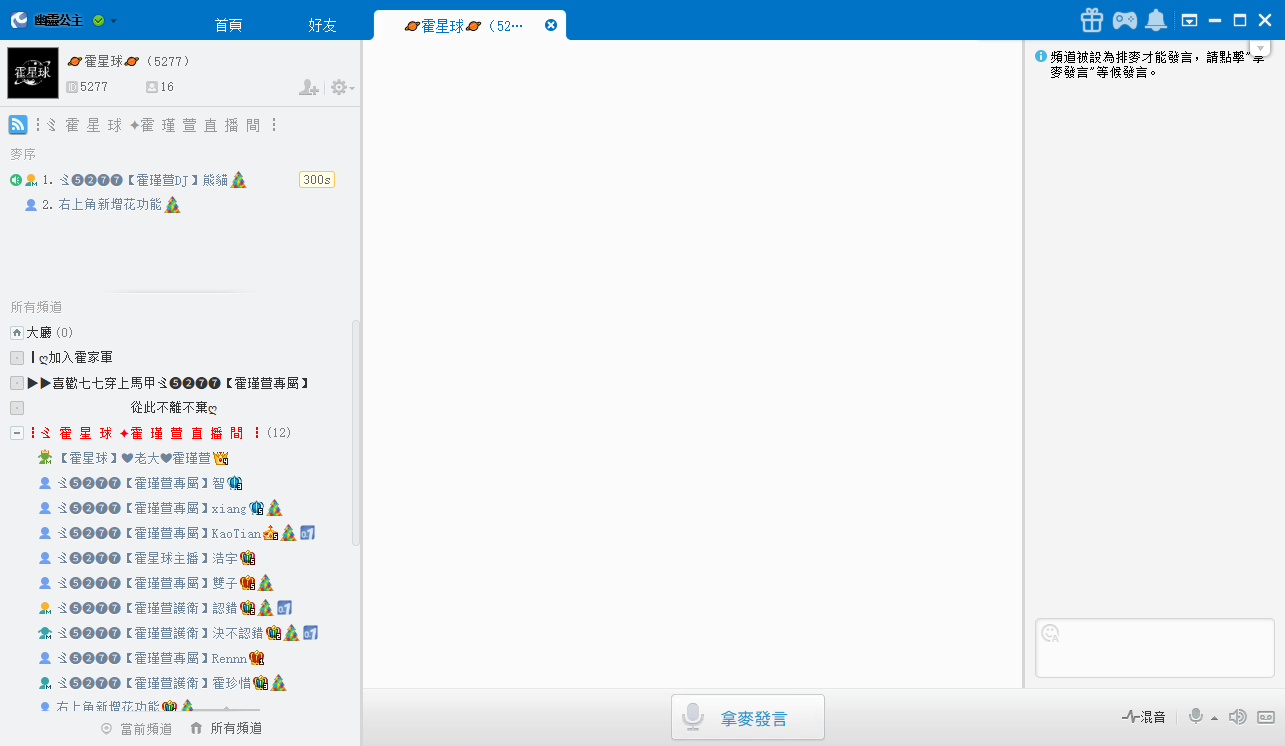Screen dimensions: 1285x746
Task: Open the gift icon in the title bar
Action: click(x=1091, y=19)
